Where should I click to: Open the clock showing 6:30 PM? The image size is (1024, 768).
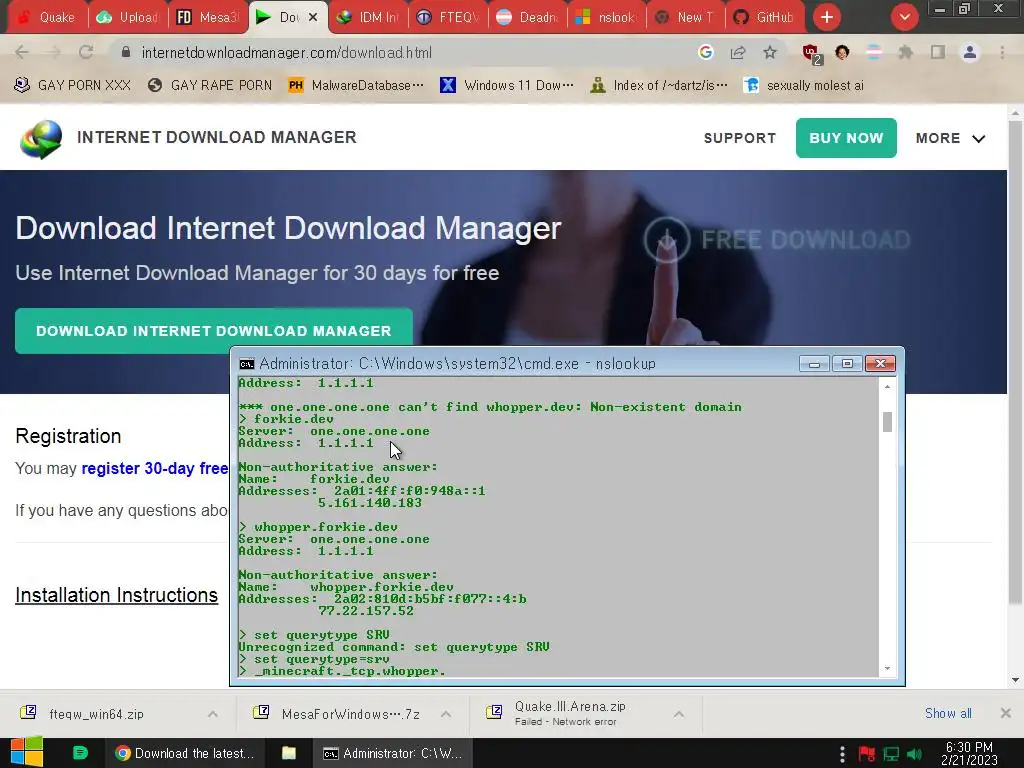(x=969, y=753)
